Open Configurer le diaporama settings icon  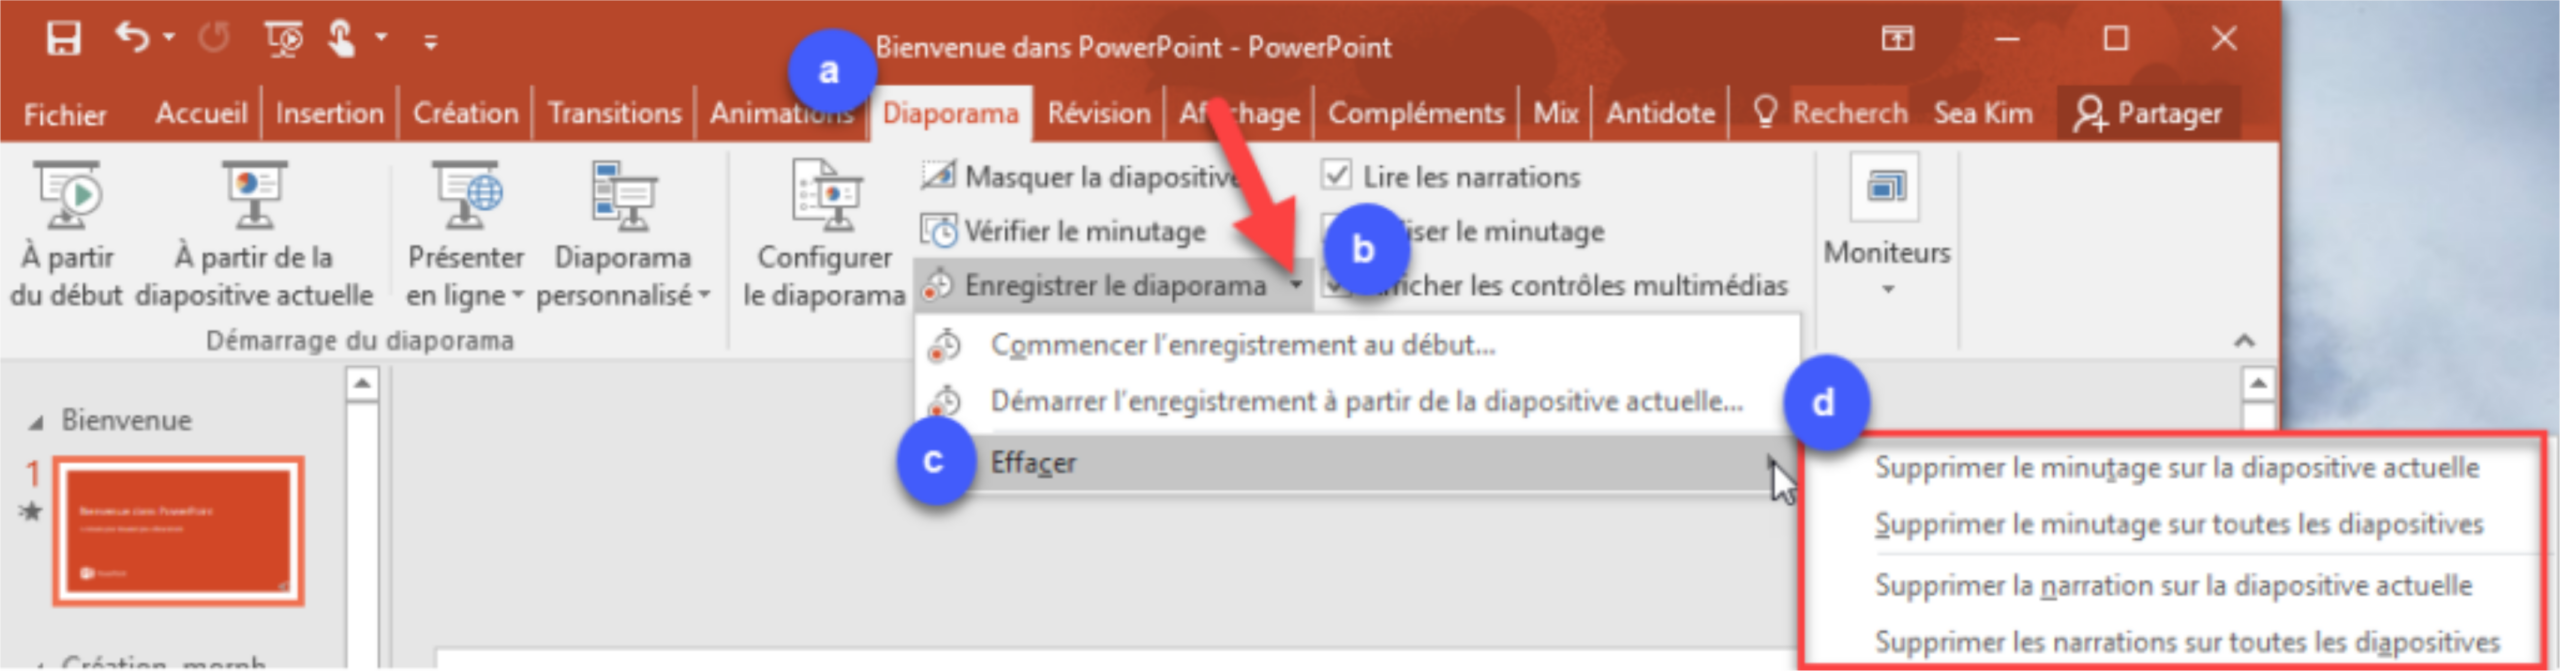coord(826,195)
